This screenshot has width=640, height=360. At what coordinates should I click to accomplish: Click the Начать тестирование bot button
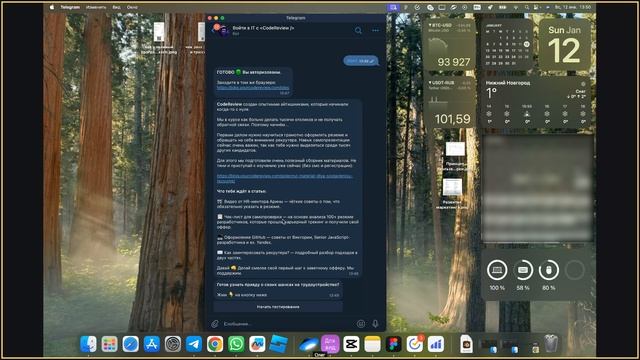[278, 307]
